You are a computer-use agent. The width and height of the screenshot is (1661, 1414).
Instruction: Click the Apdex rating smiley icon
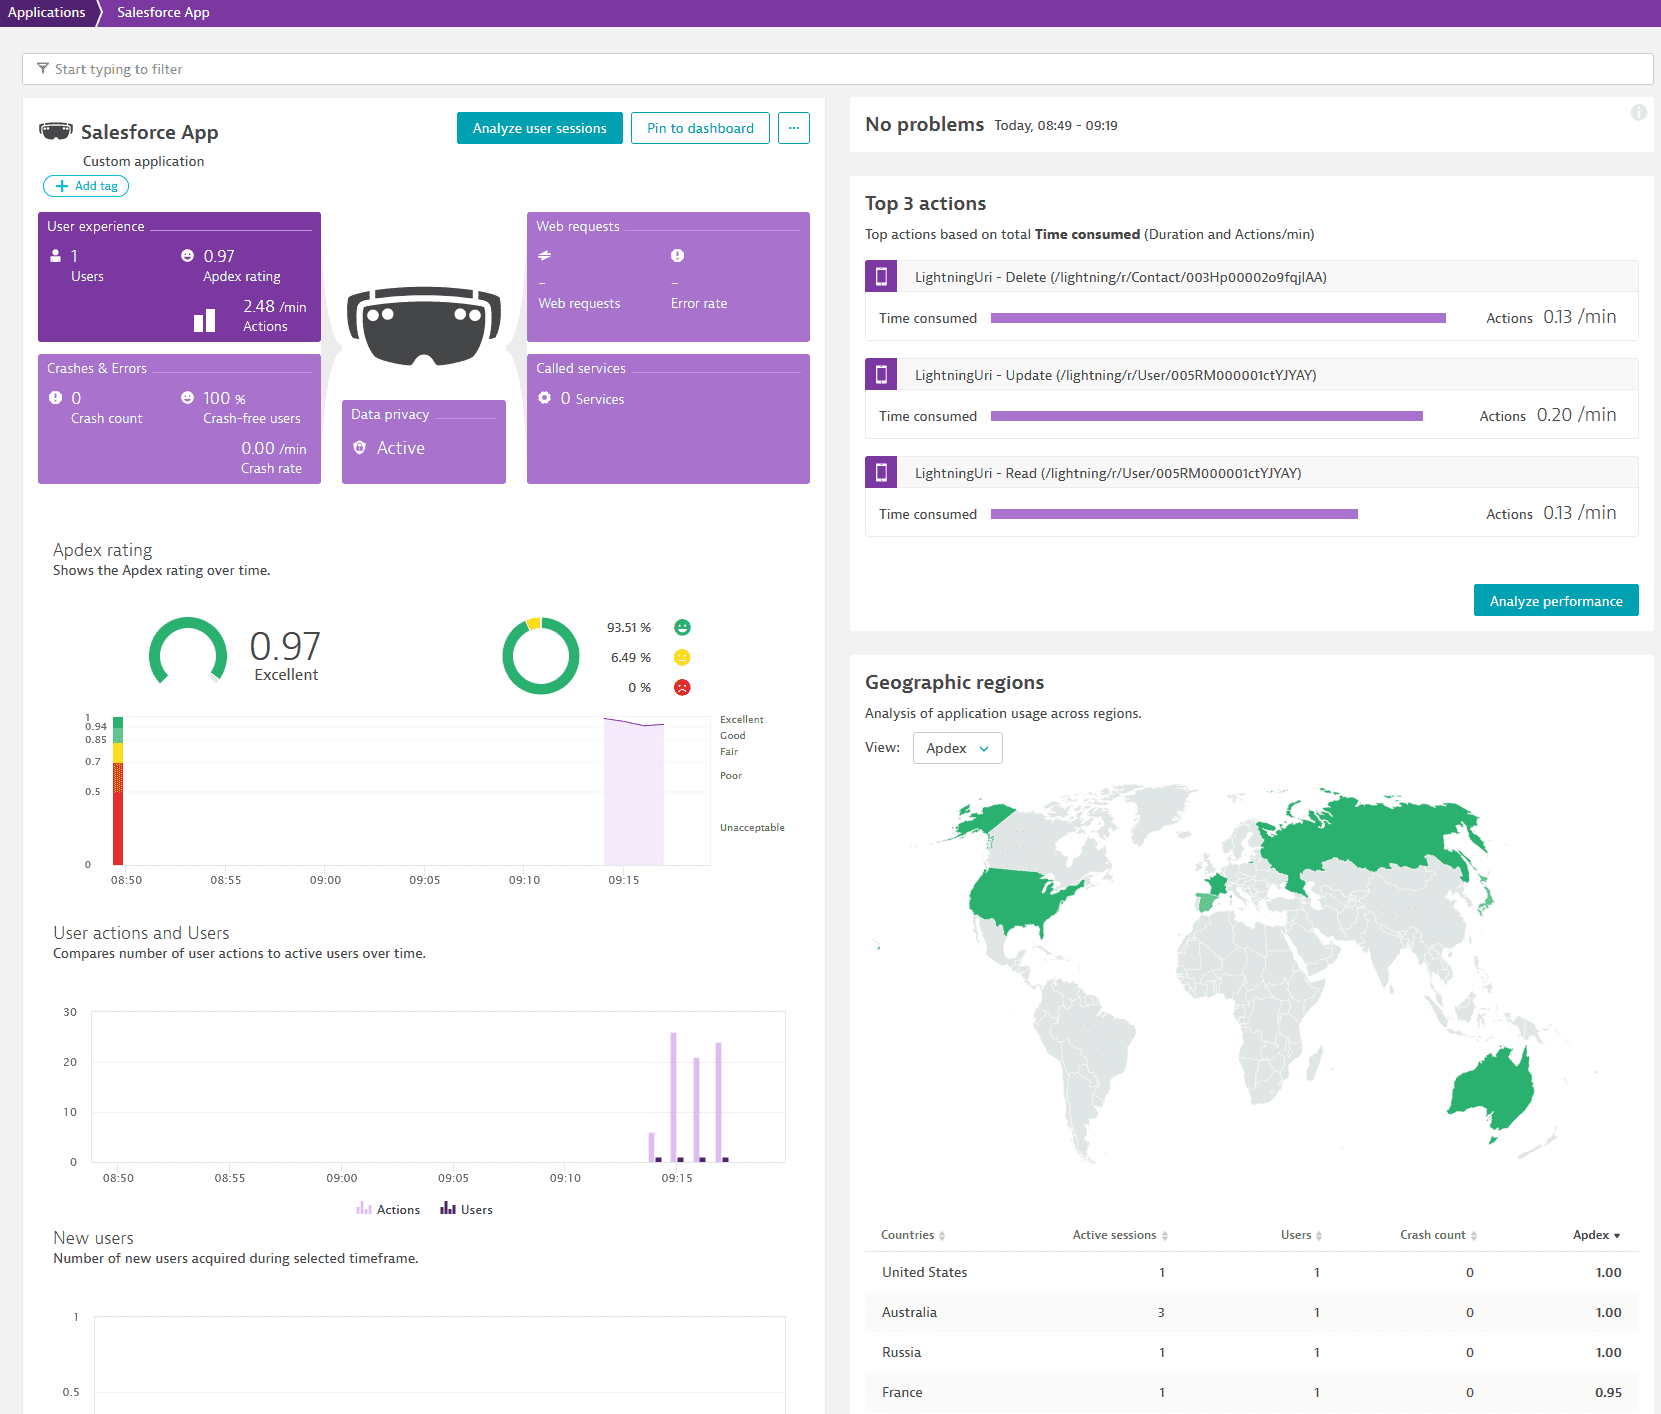point(187,256)
